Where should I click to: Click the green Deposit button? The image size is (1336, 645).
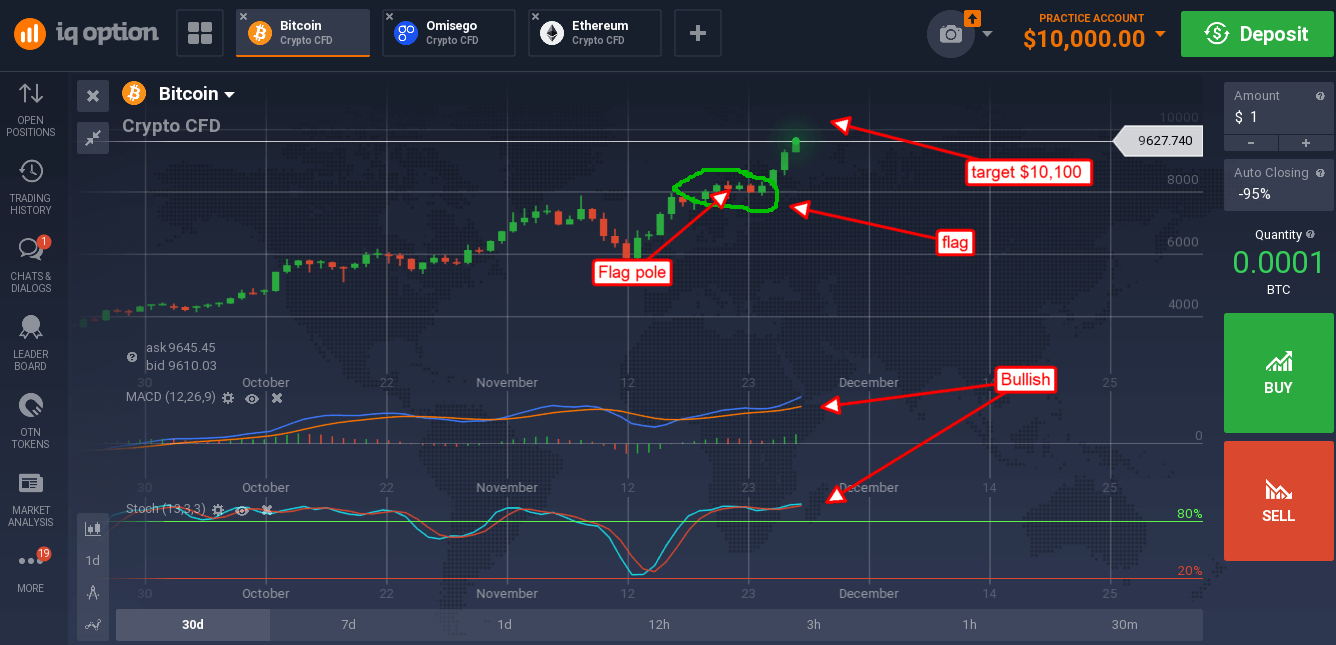(x=1257, y=34)
